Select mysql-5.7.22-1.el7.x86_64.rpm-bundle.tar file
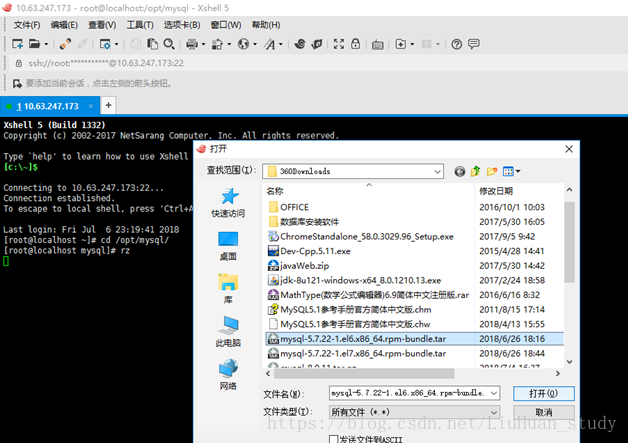The image size is (628, 443). (357, 354)
